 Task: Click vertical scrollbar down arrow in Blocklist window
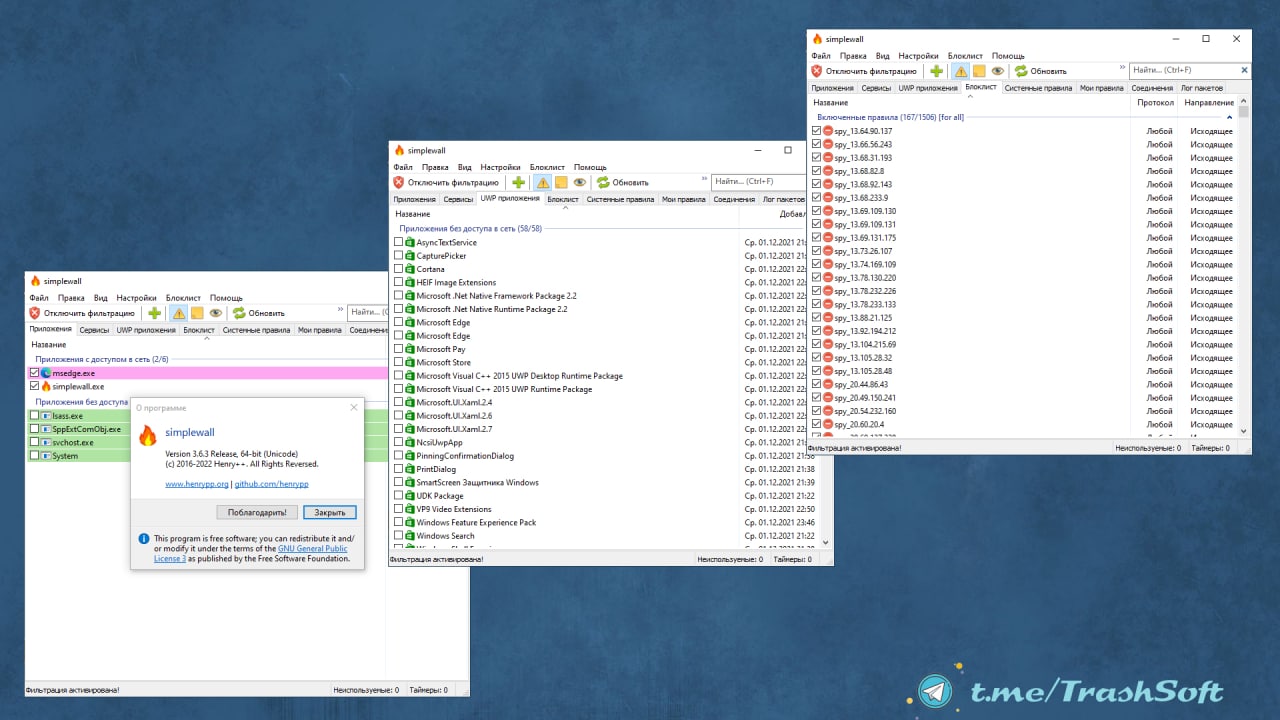coord(1244,430)
